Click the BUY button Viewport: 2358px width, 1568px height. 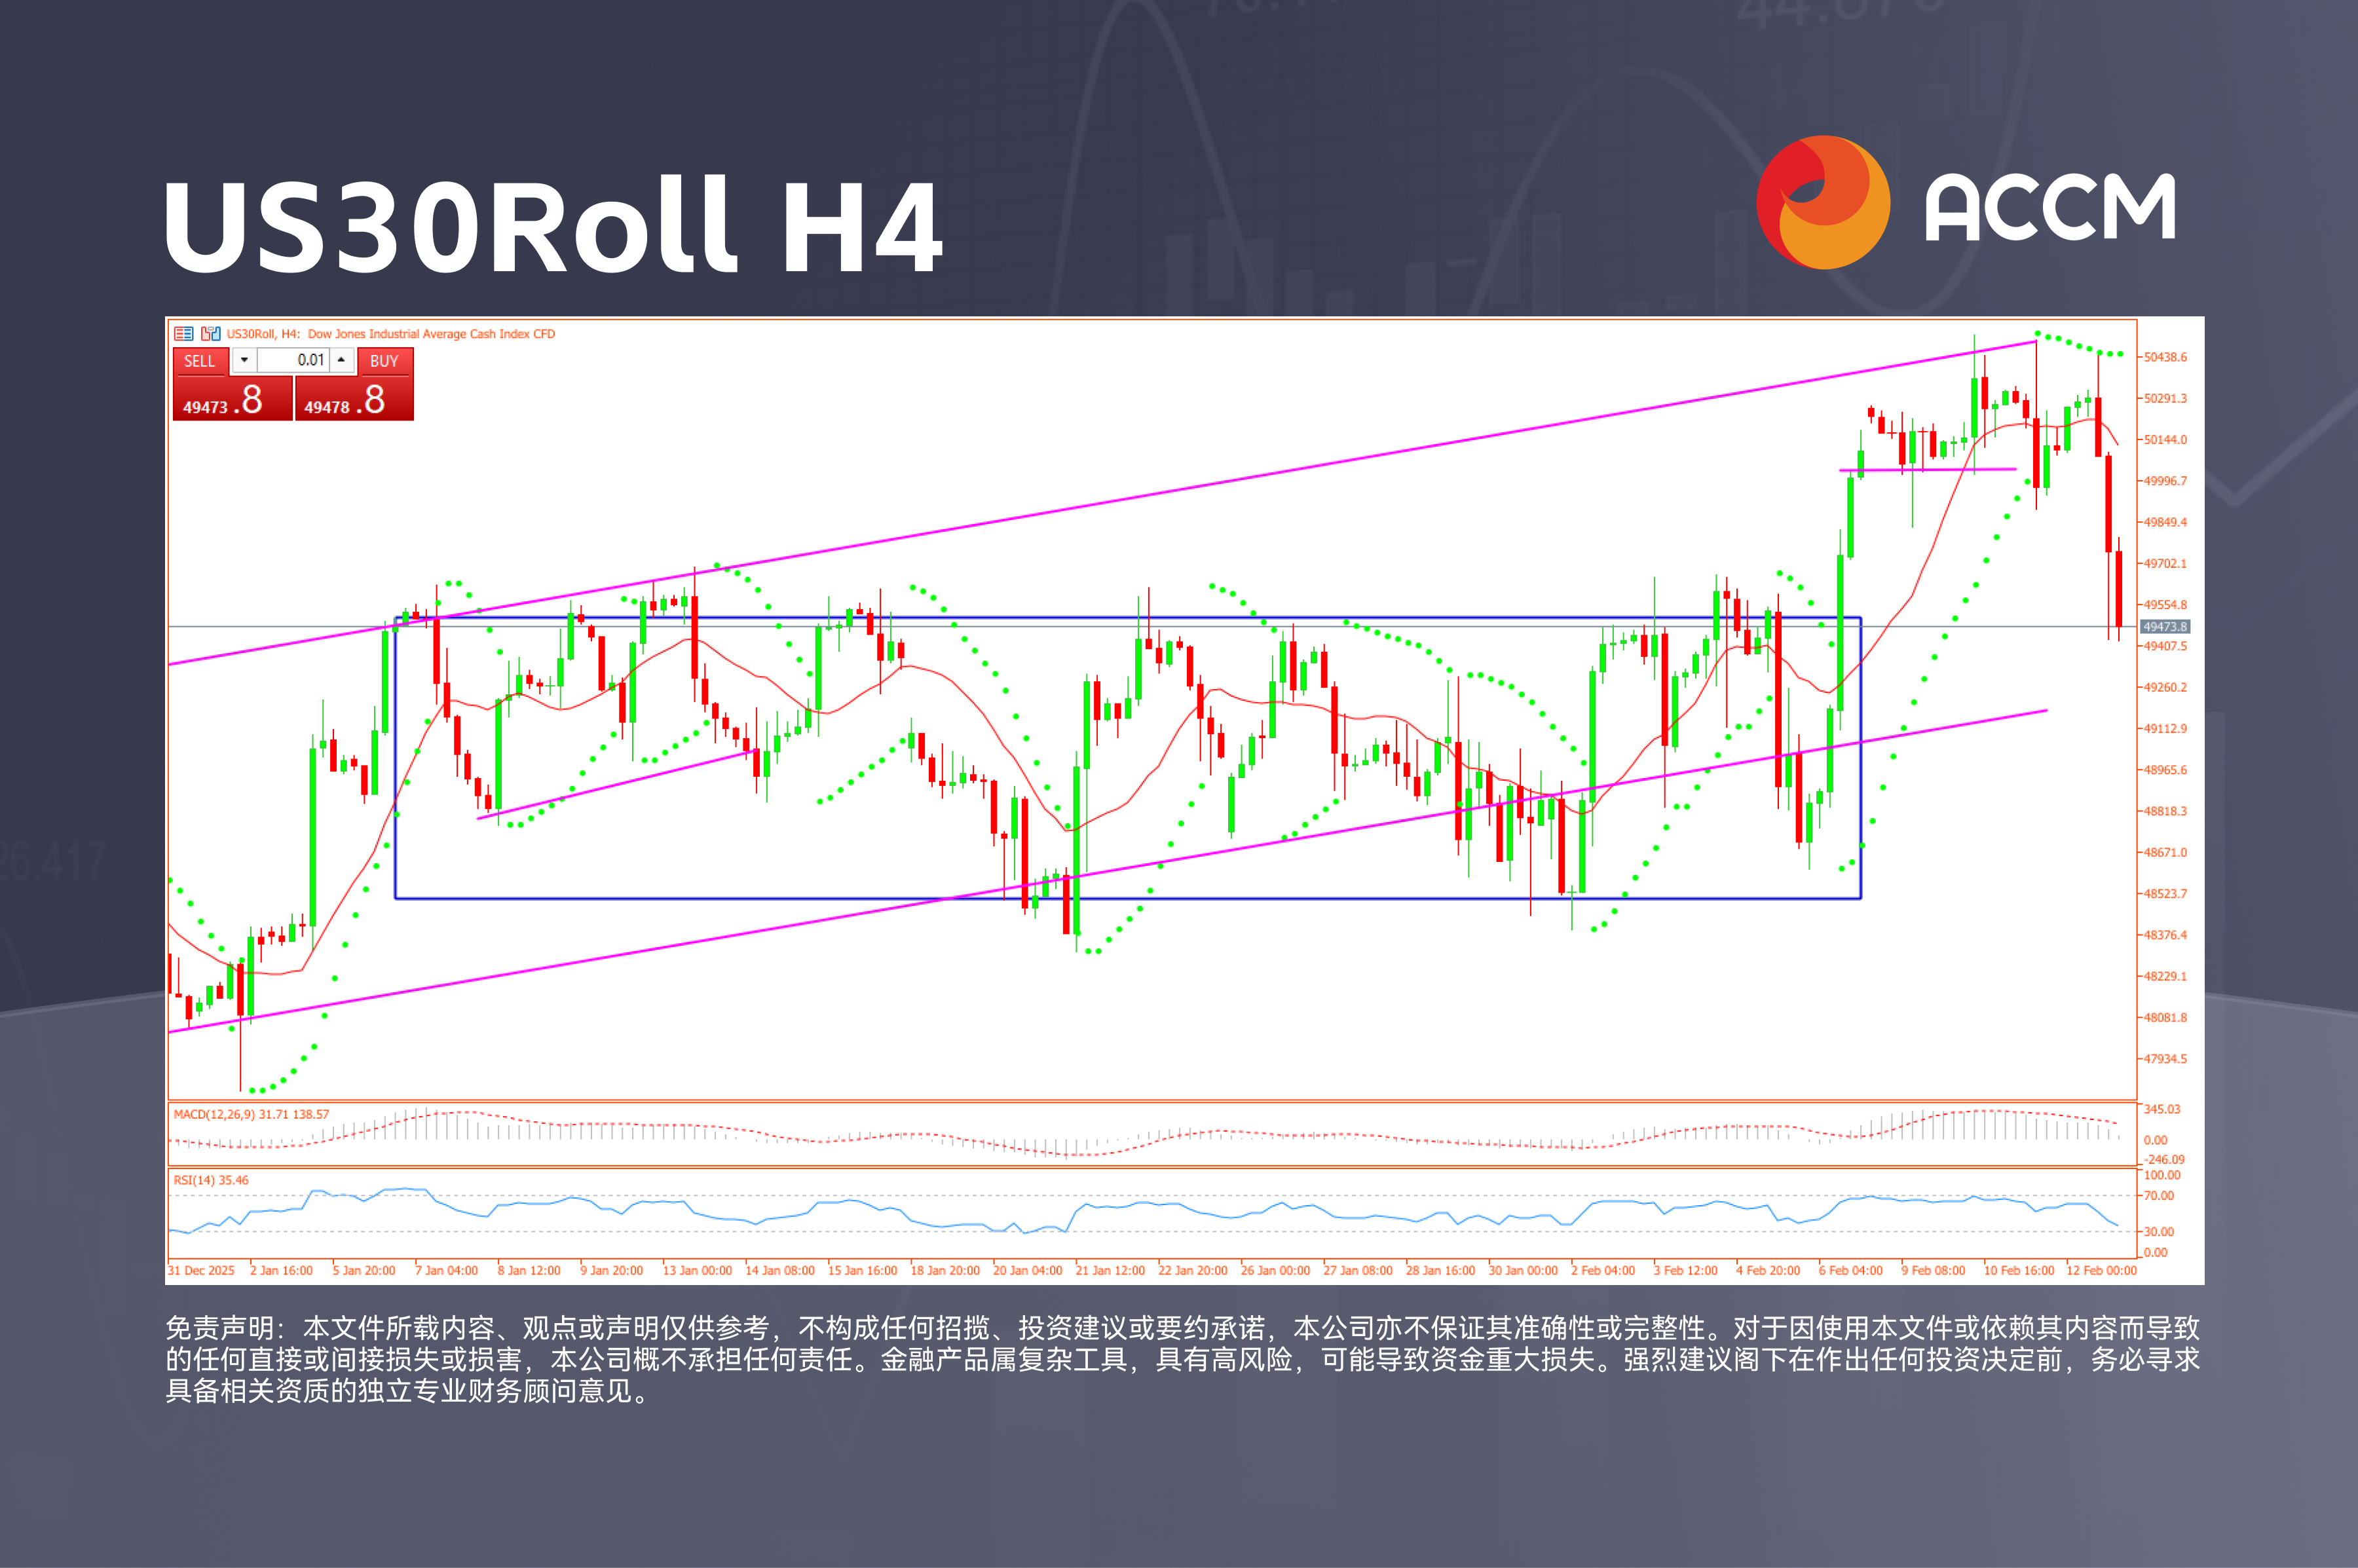coord(384,361)
